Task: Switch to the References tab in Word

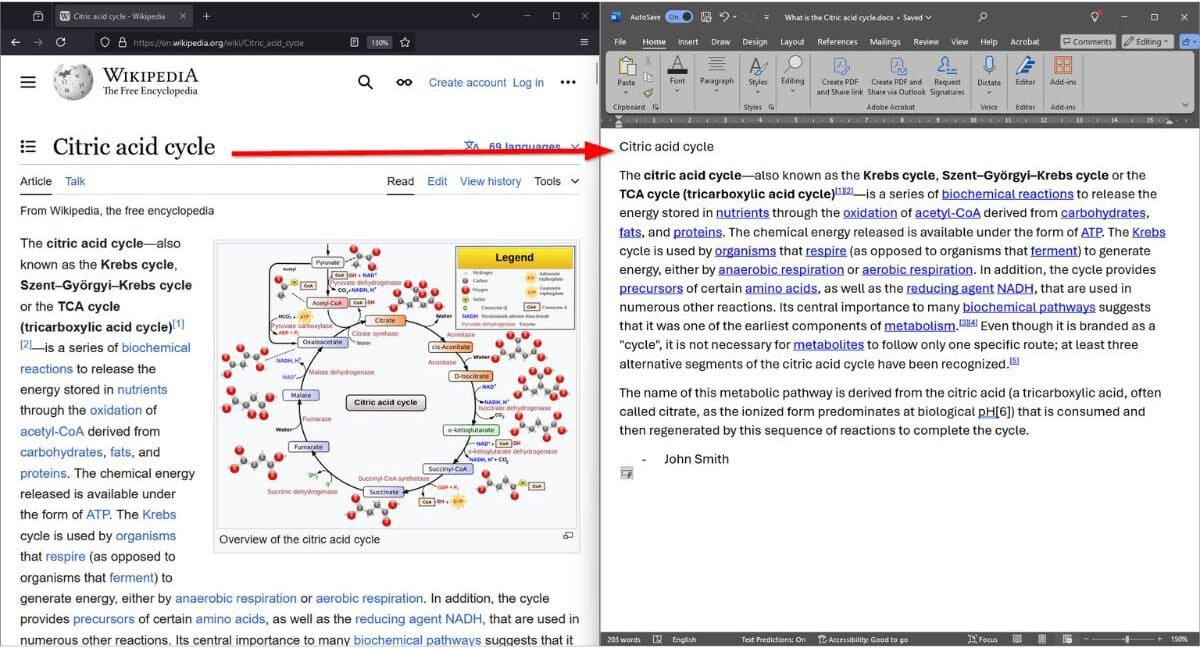Action: [x=837, y=42]
